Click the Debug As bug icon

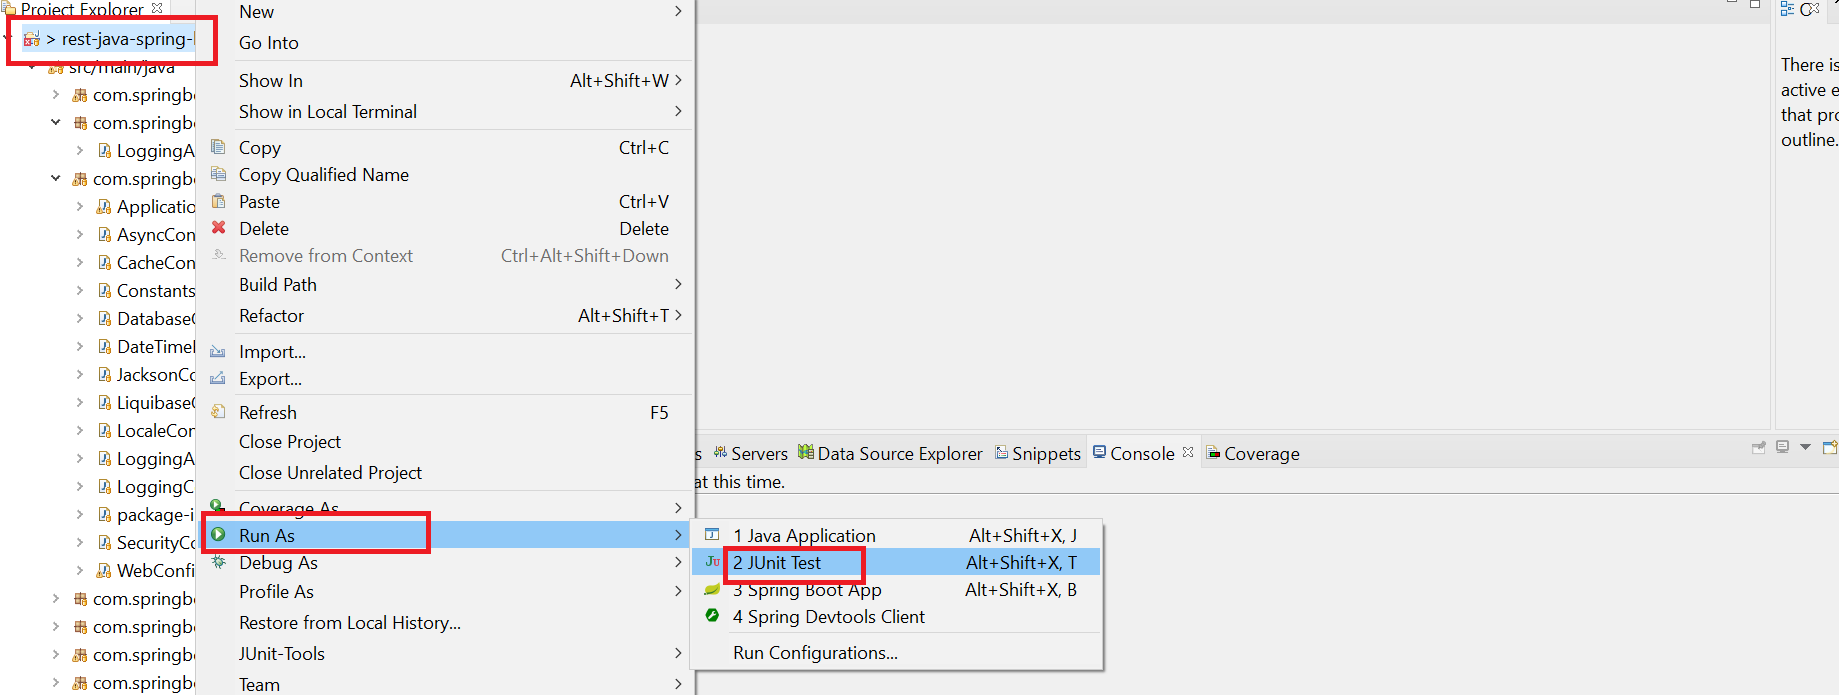tap(218, 563)
